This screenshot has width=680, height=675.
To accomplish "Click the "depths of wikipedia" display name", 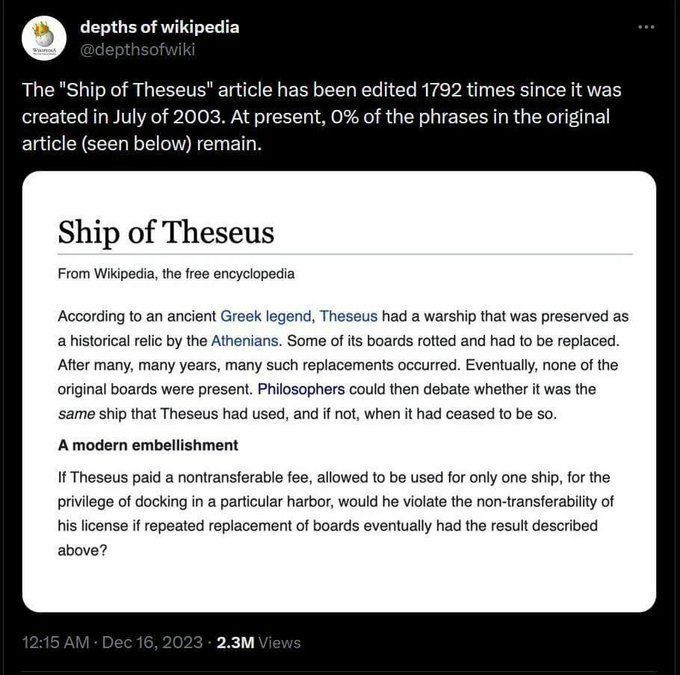I will (158, 26).
